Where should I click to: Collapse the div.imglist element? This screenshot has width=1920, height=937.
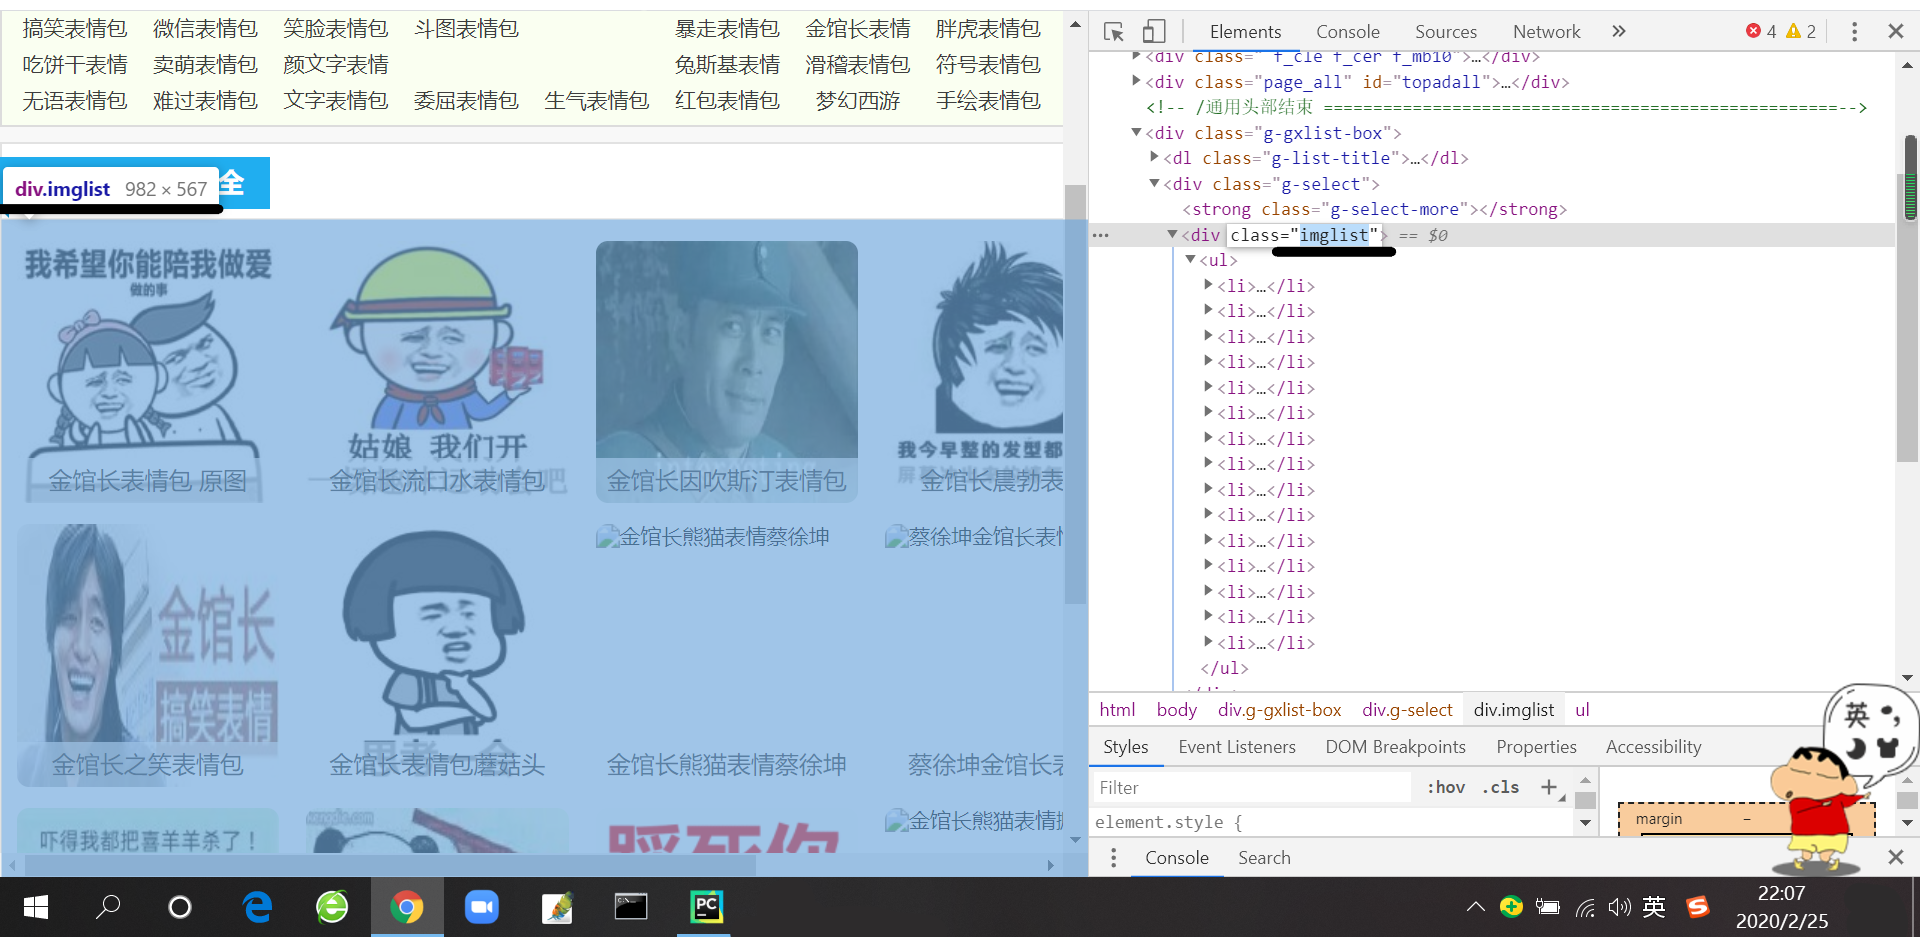click(x=1172, y=234)
